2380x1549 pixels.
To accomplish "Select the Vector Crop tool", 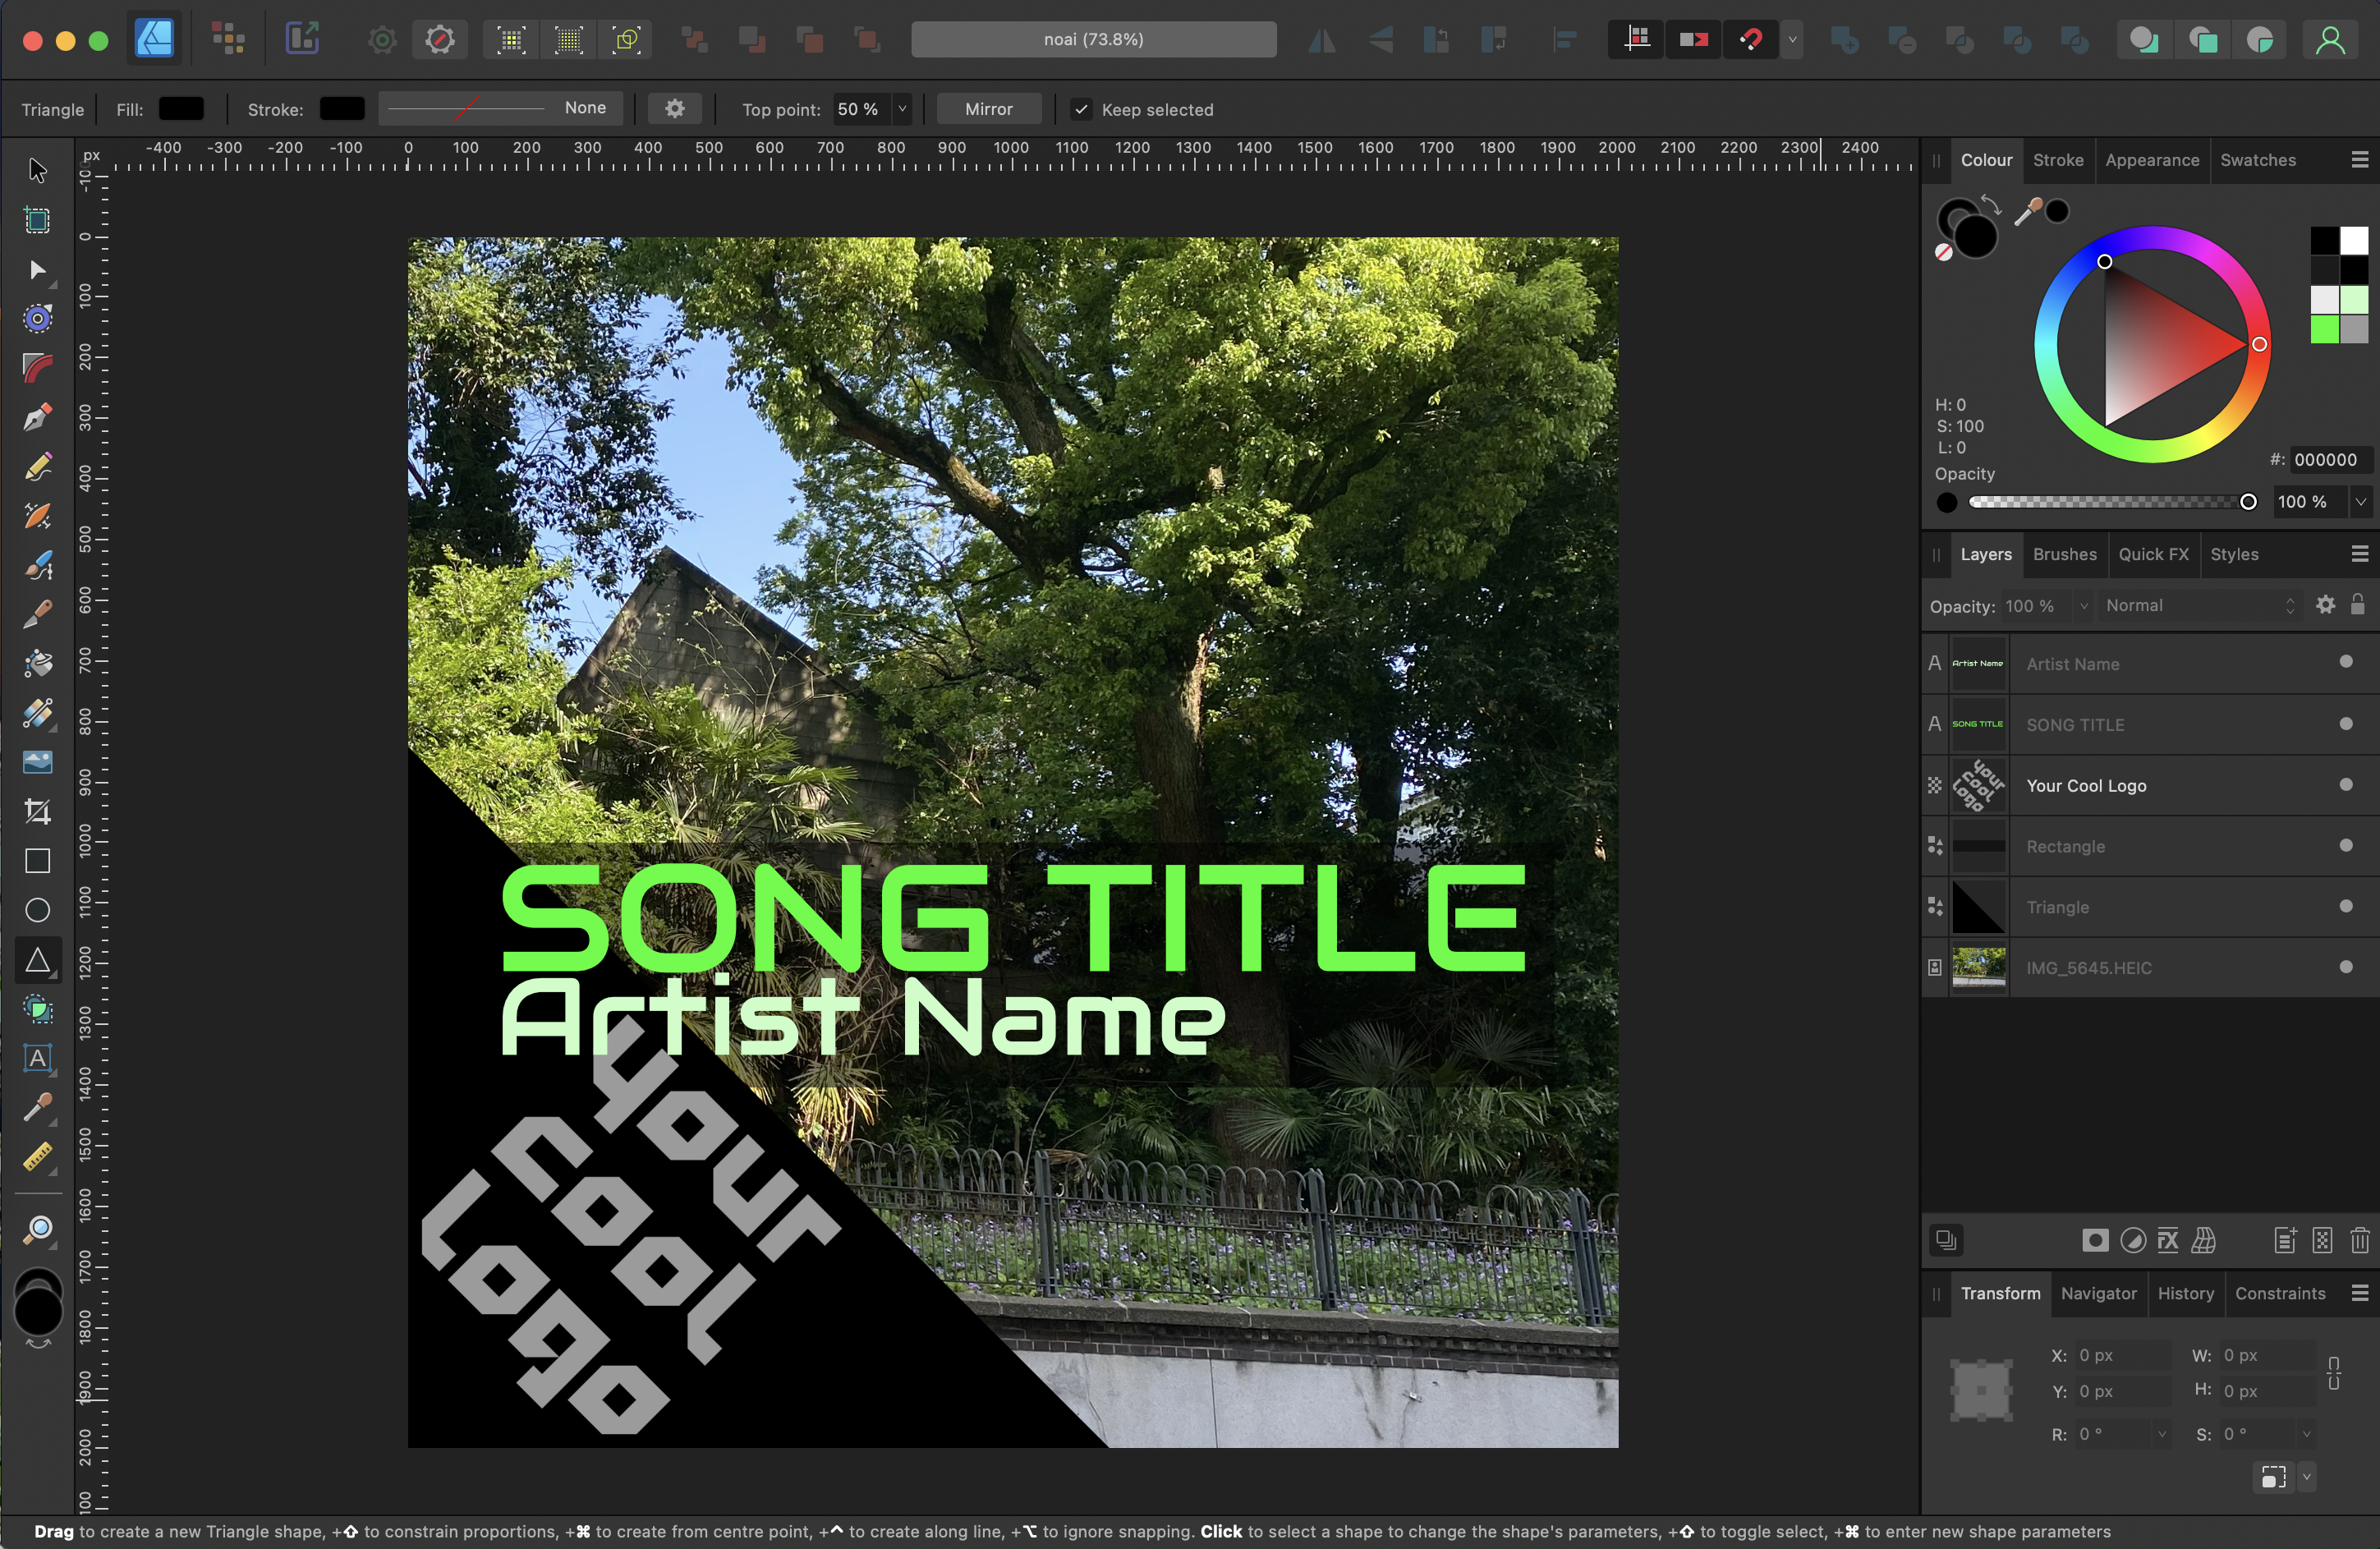I will (37, 812).
